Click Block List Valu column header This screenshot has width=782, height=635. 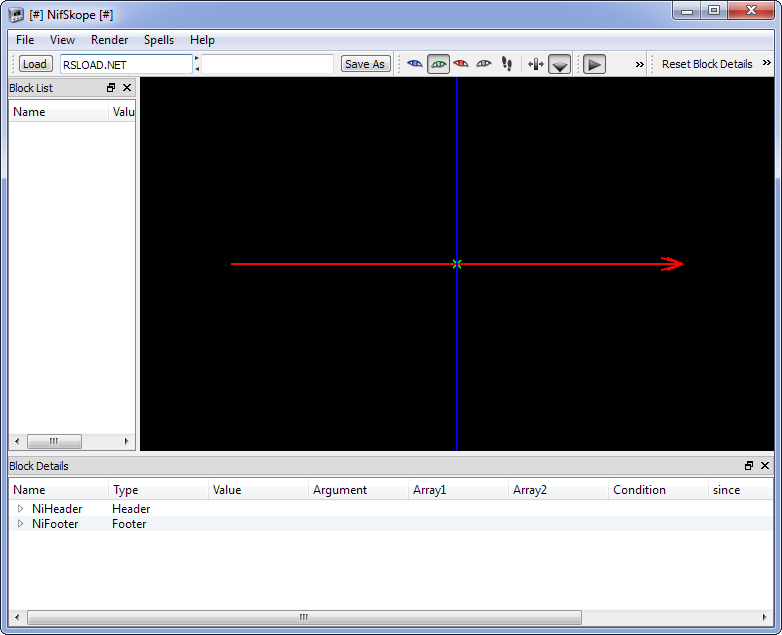point(122,112)
